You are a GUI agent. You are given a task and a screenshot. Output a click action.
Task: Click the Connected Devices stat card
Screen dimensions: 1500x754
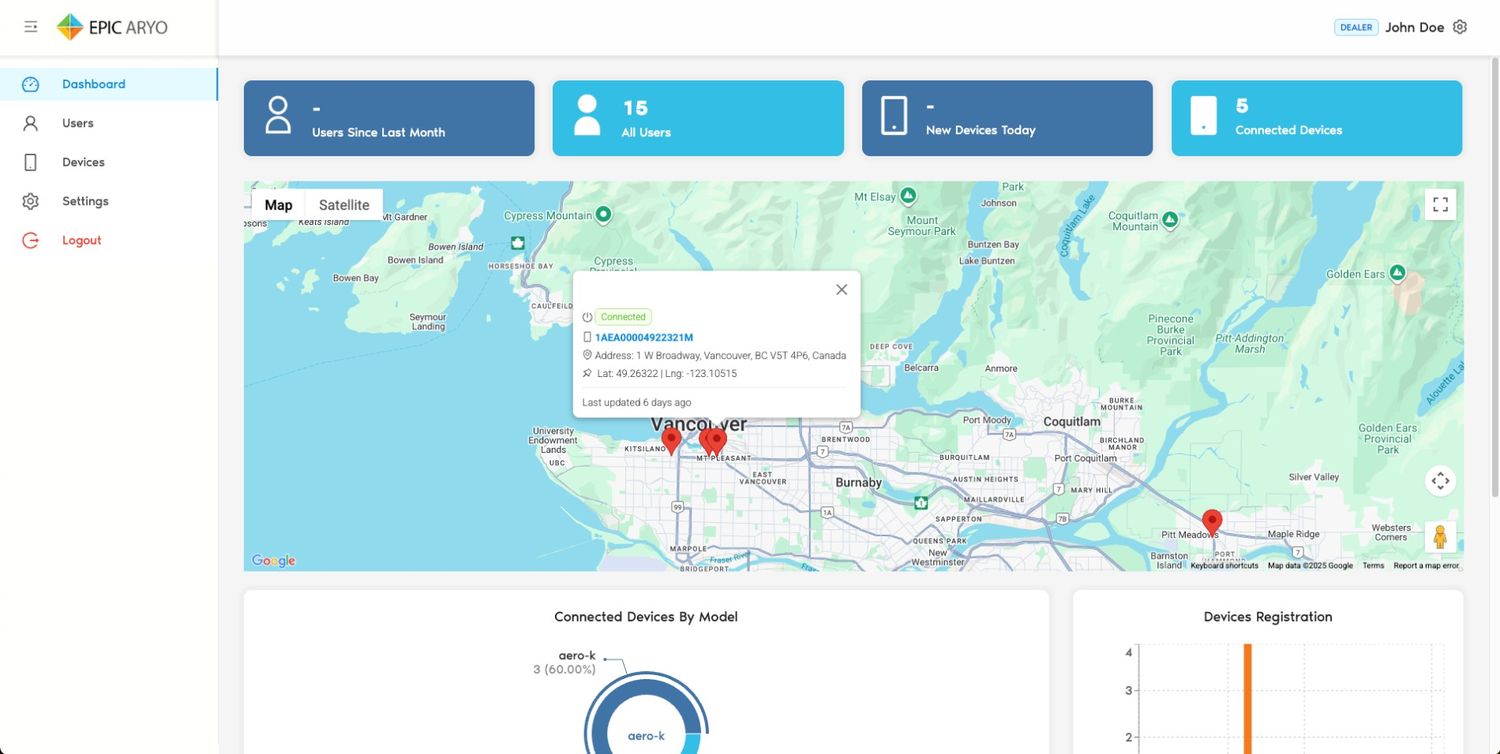tap(1316, 118)
